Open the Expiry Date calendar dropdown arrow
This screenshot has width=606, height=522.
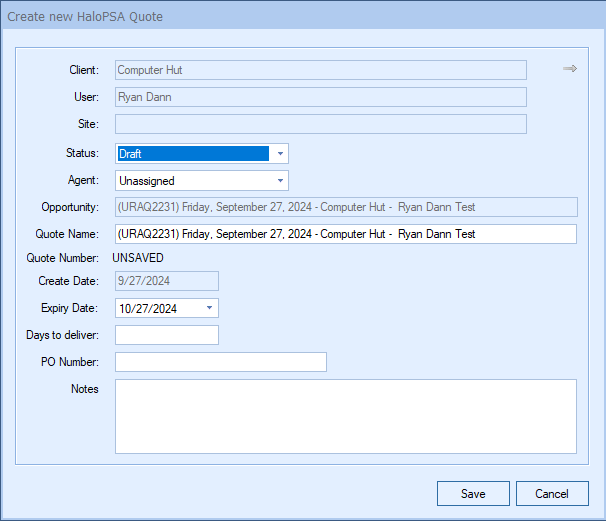210,308
